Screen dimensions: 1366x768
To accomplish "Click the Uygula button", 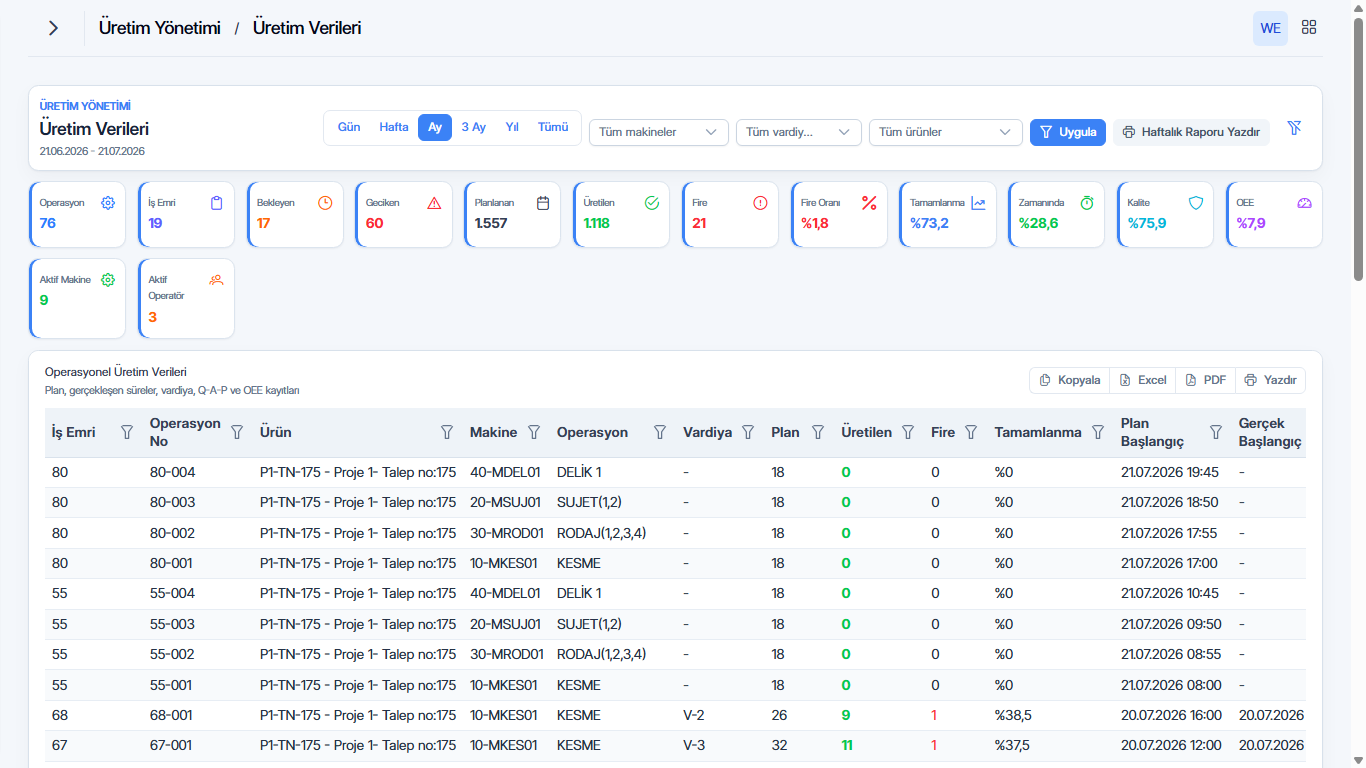I will [x=1068, y=132].
